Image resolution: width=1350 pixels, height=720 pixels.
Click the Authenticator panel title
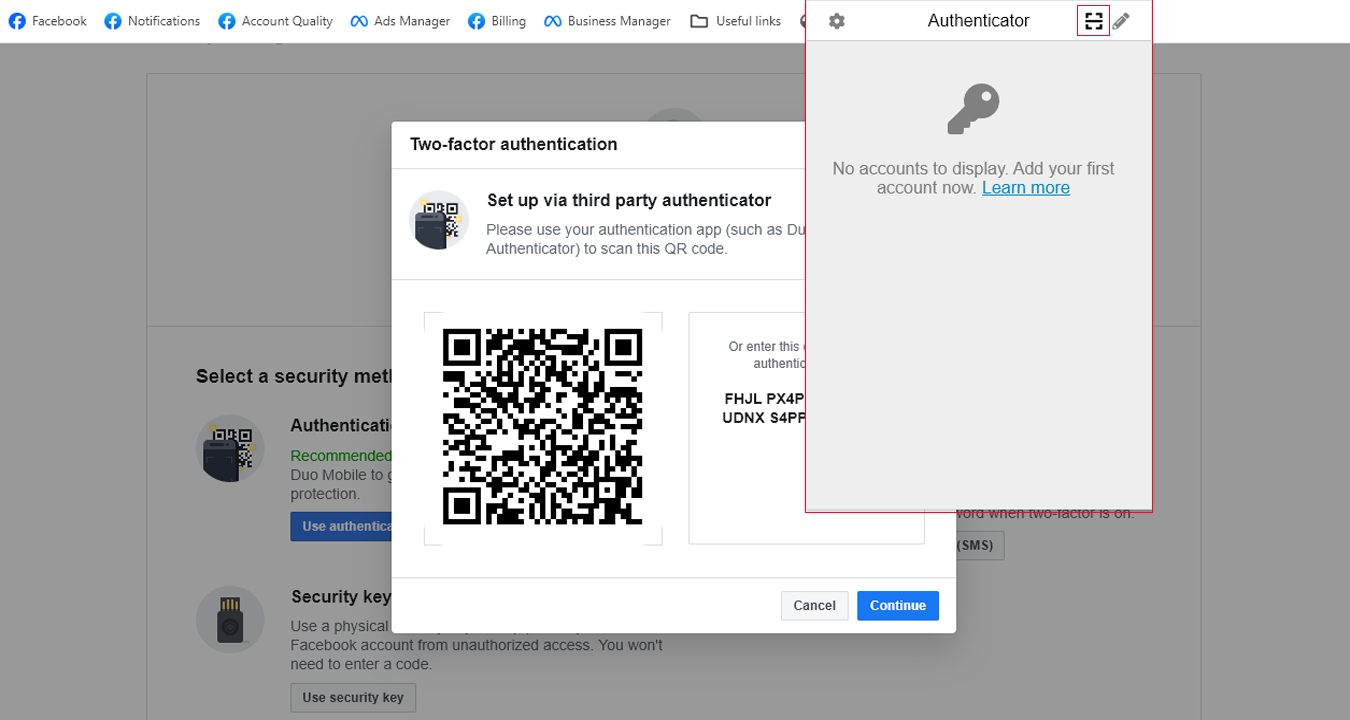(978, 20)
